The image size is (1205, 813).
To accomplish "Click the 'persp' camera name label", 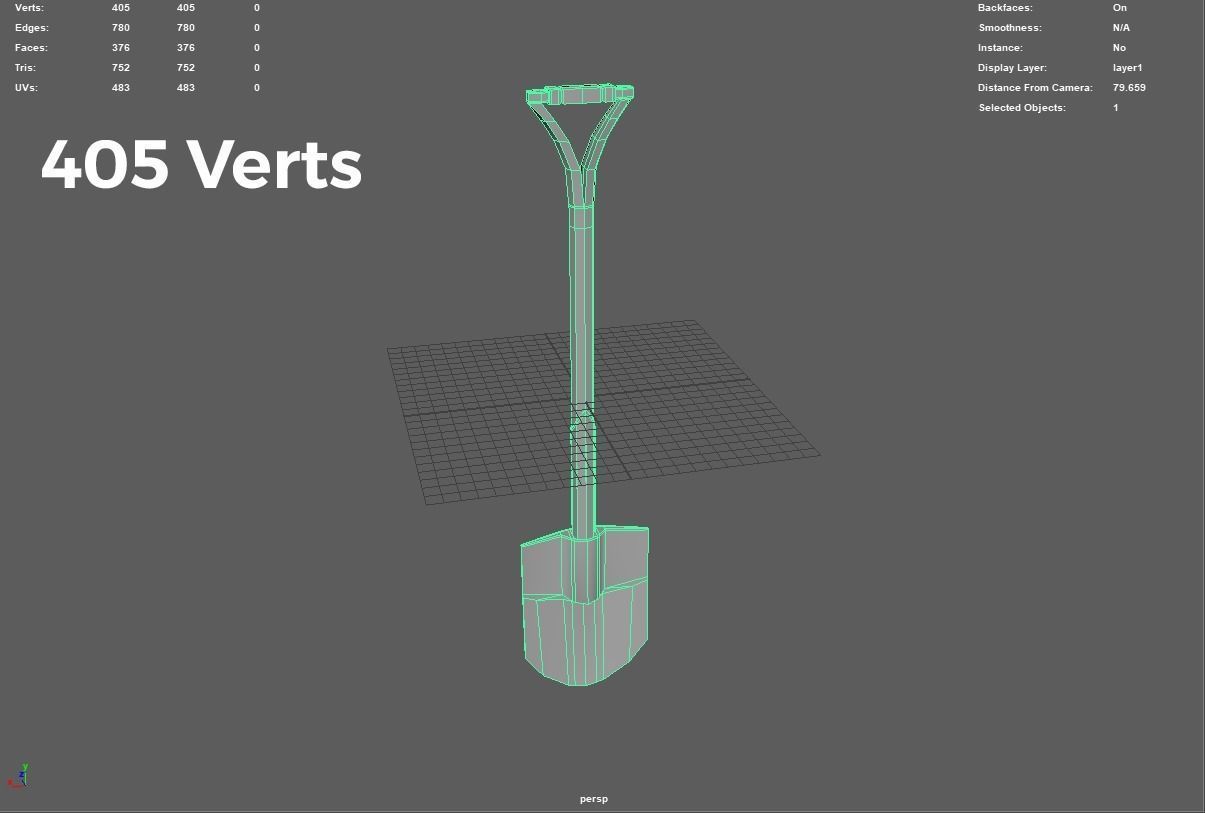I will click(x=594, y=799).
